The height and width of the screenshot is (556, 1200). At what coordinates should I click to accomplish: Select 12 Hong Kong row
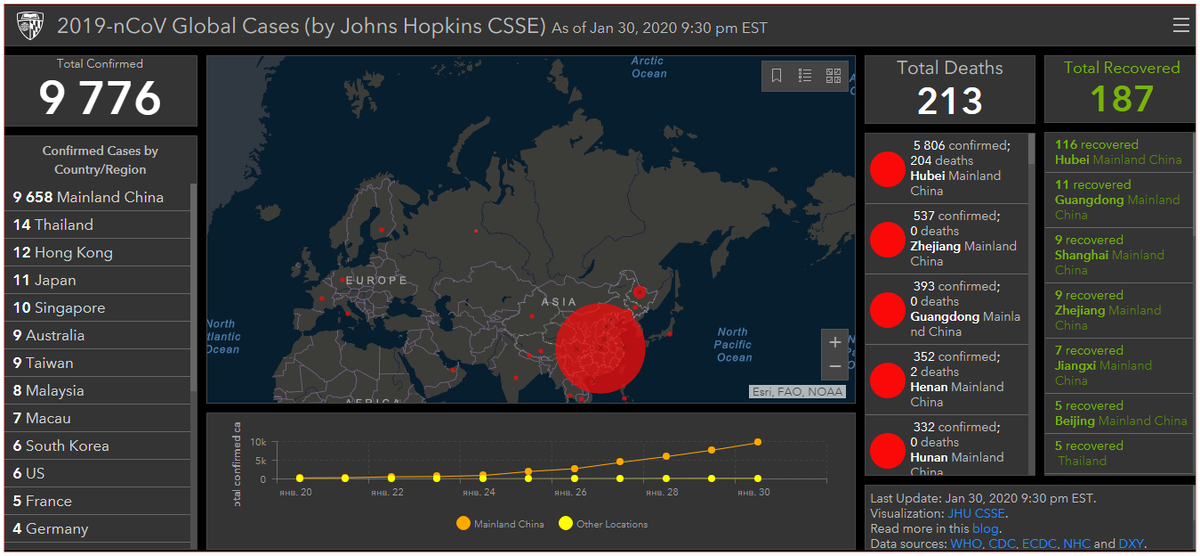click(x=97, y=252)
